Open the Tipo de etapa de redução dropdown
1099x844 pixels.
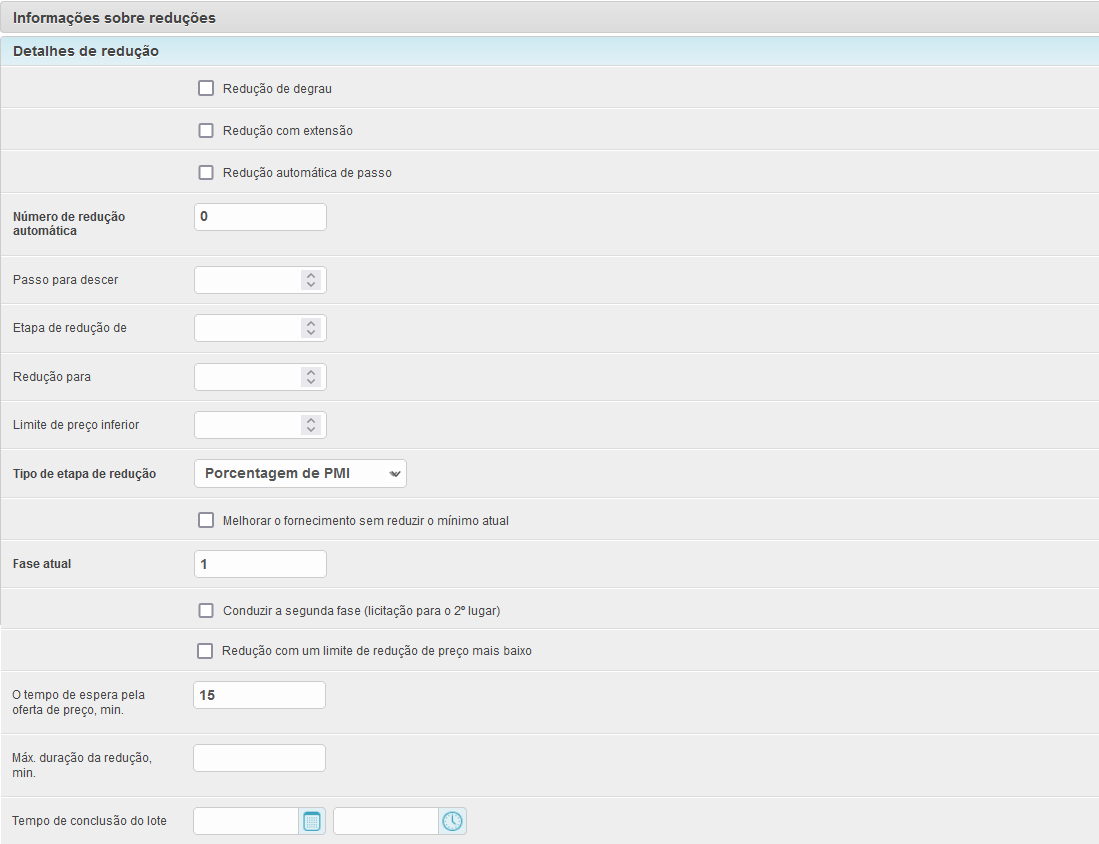tap(300, 473)
